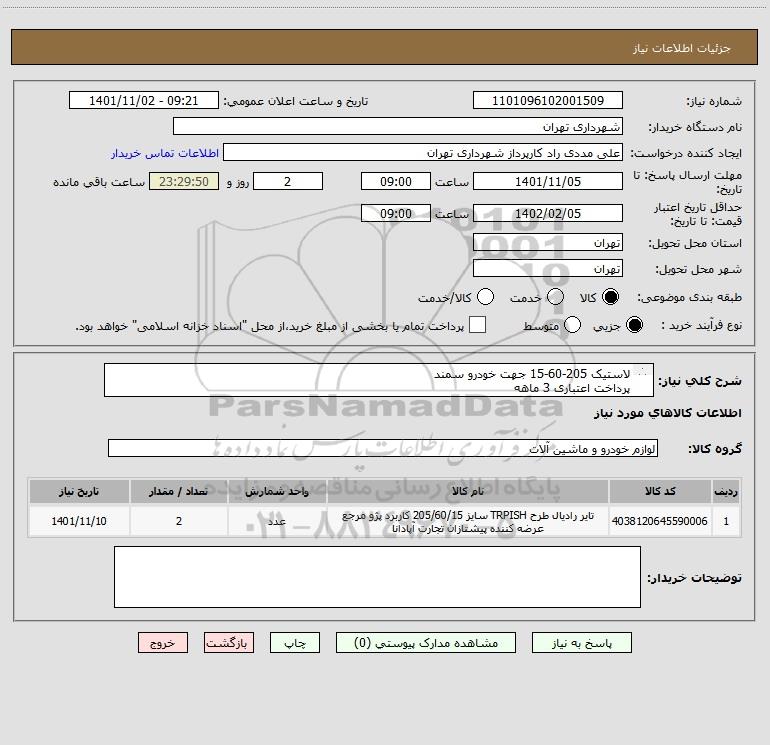The width and height of the screenshot is (770, 745).
Task: Click the توضیحات خریدار text area
Action: (378, 577)
